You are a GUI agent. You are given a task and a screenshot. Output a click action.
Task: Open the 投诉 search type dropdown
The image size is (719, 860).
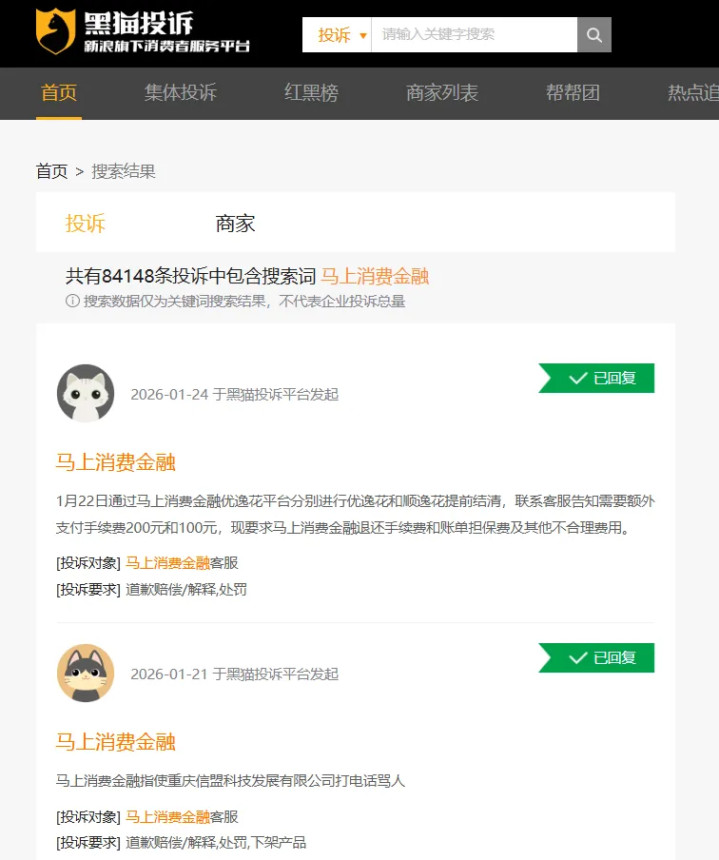tap(337, 35)
